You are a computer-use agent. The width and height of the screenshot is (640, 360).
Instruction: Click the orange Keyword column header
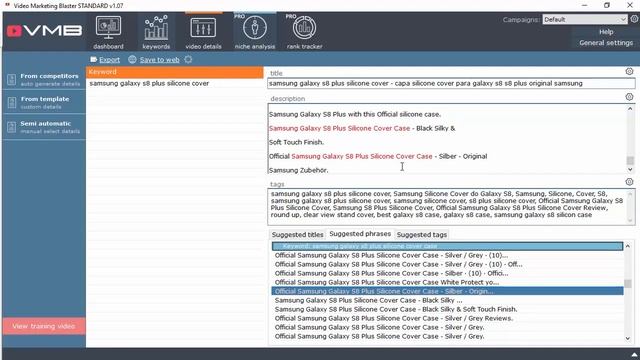point(175,72)
